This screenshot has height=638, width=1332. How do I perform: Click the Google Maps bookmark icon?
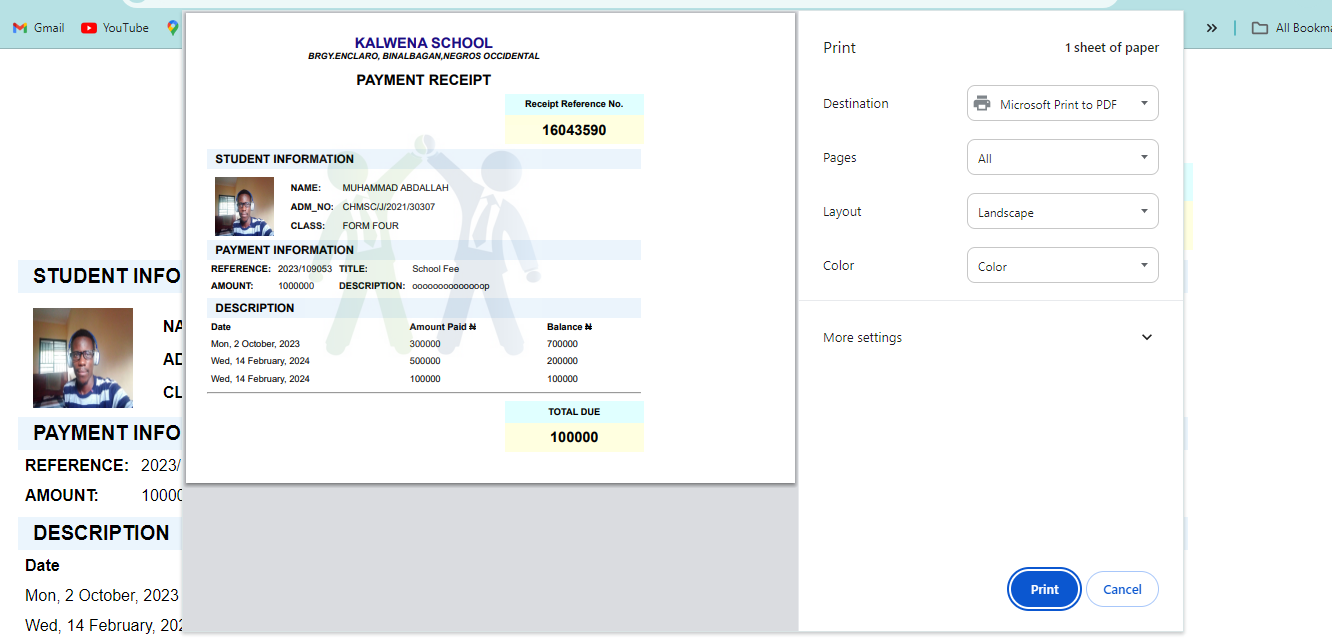(173, 28)
